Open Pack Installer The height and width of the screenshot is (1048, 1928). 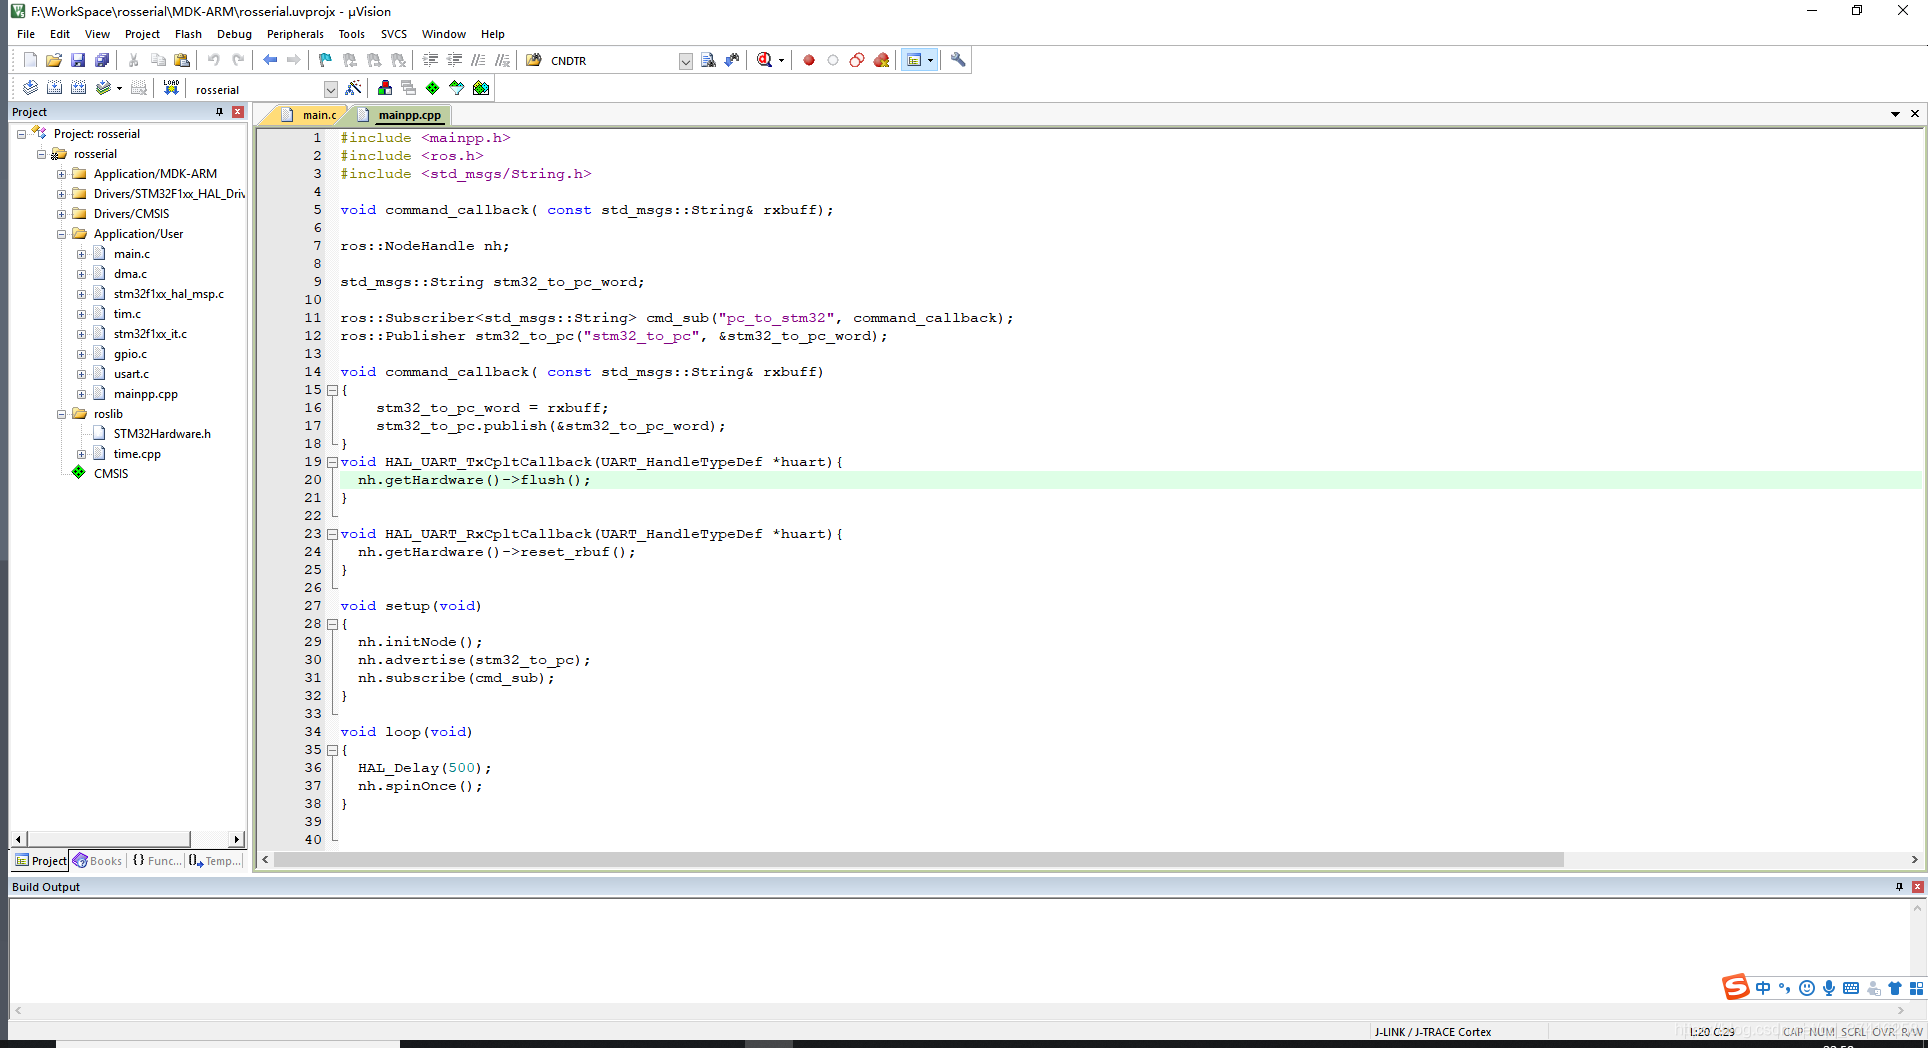point(481,88)
